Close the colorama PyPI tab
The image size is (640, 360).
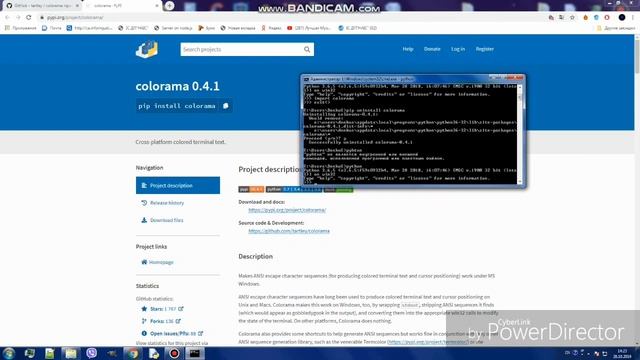pyautogui.click(x=157, y=6)
